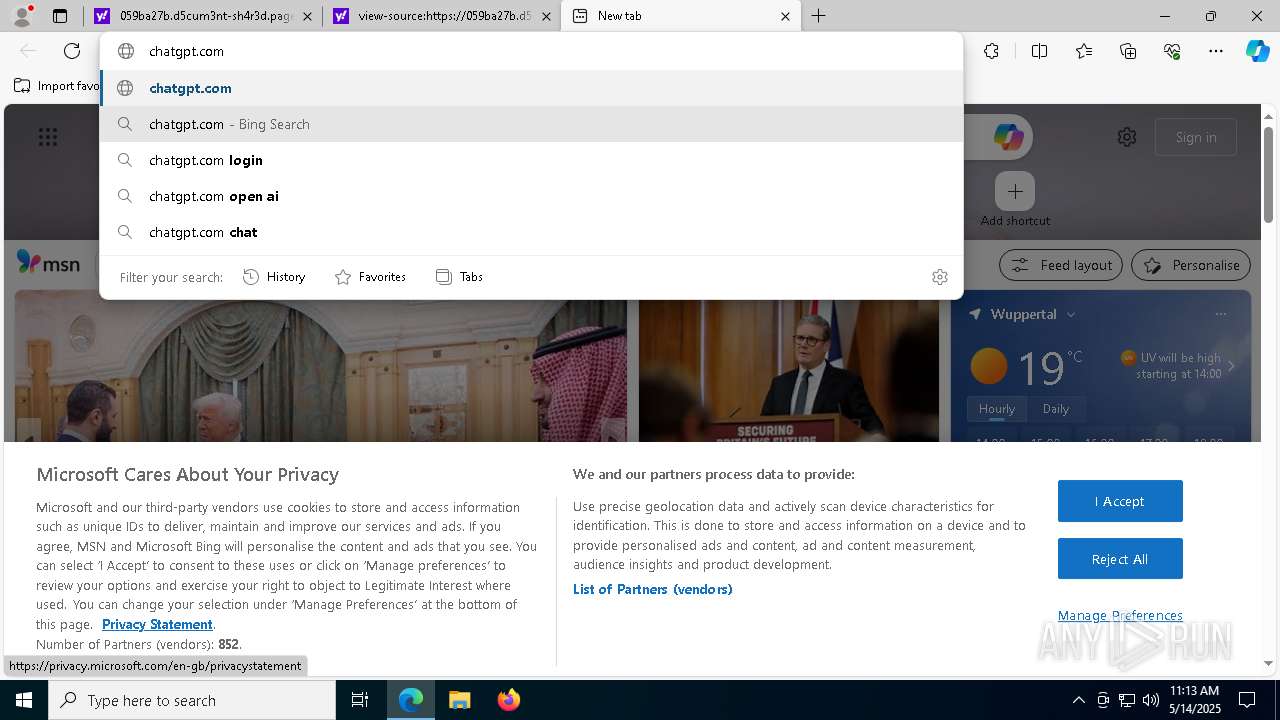Image resolution: width=1280 pixels, height=720 pixels.
Task: Open Task View on taskbar
Action: [x=360, y=700]
